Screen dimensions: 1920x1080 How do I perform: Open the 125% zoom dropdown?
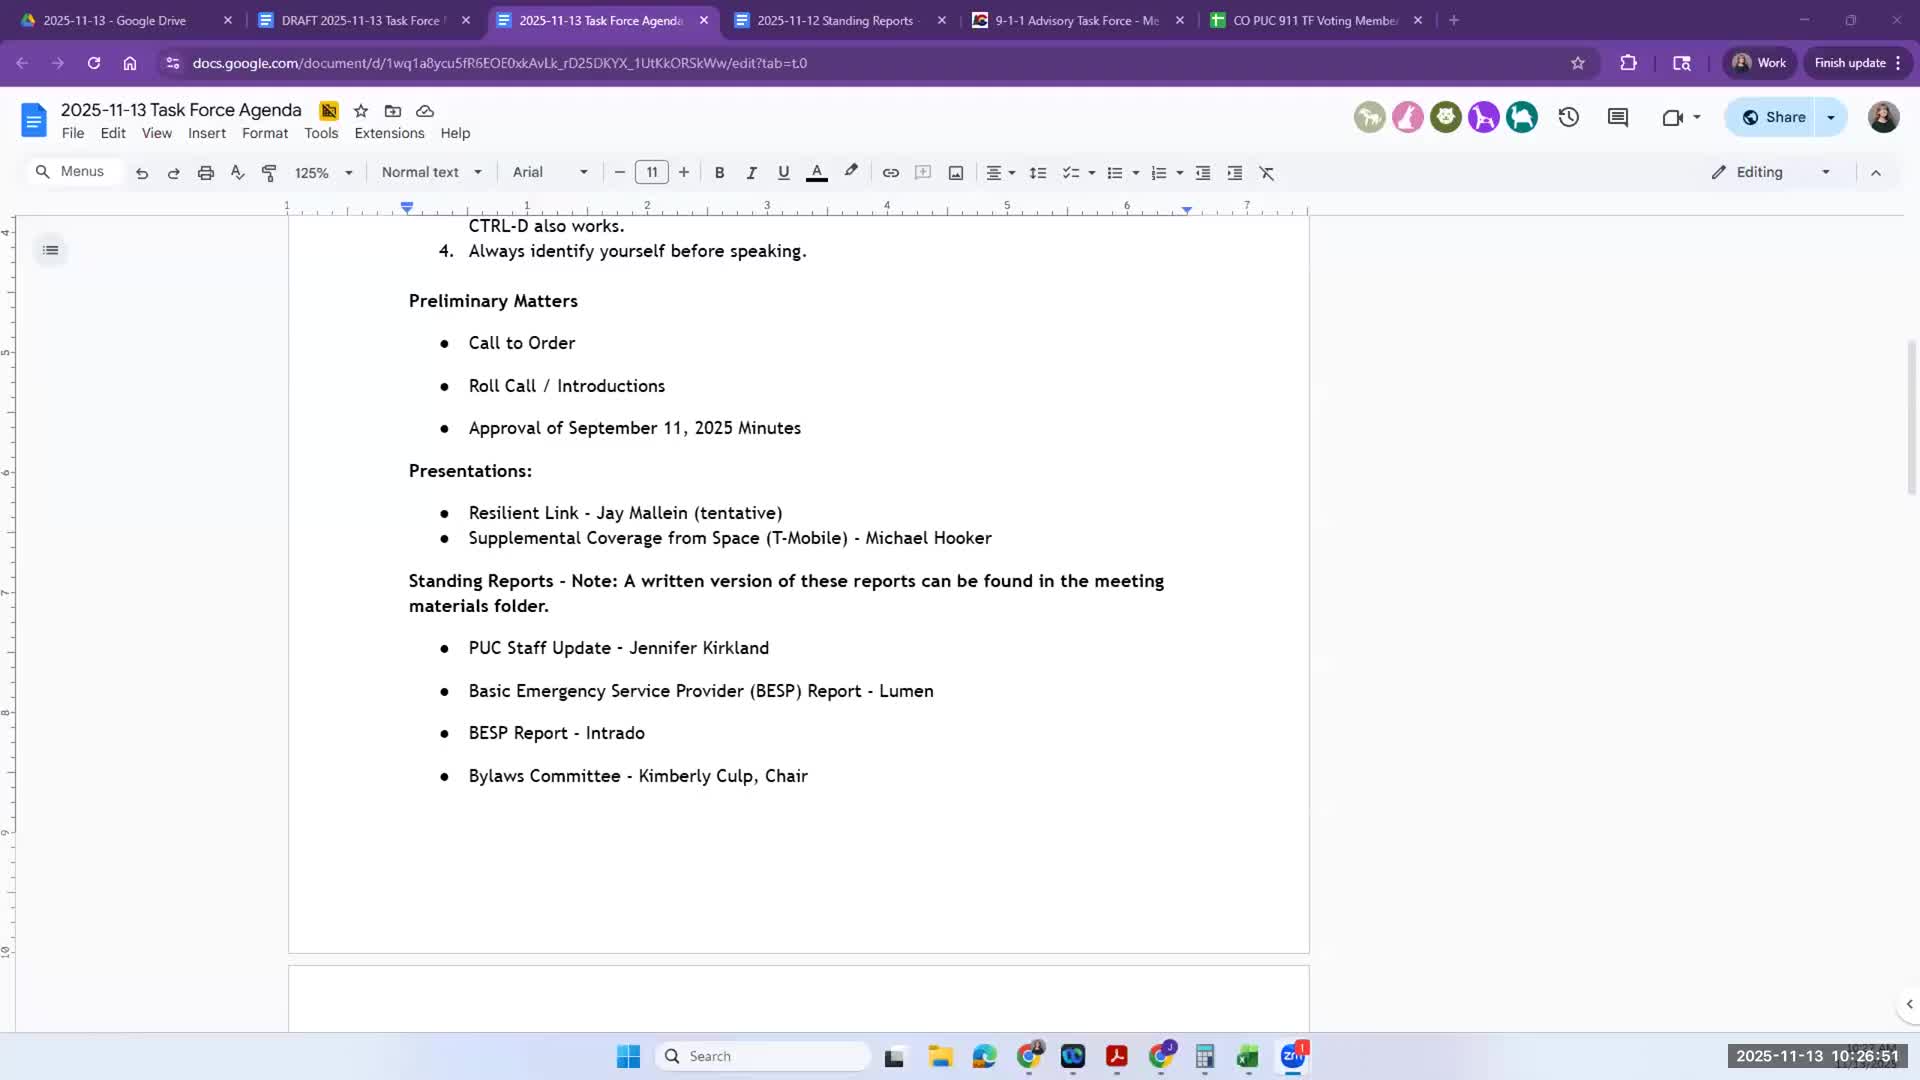click(x=323, y=173)
